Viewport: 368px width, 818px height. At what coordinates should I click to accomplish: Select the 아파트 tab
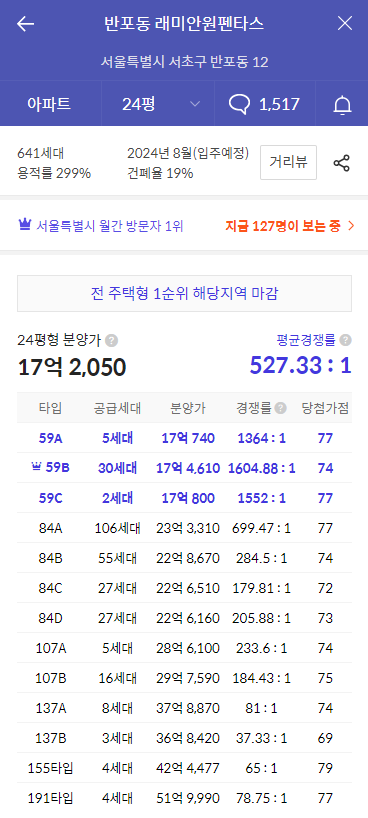49,104
